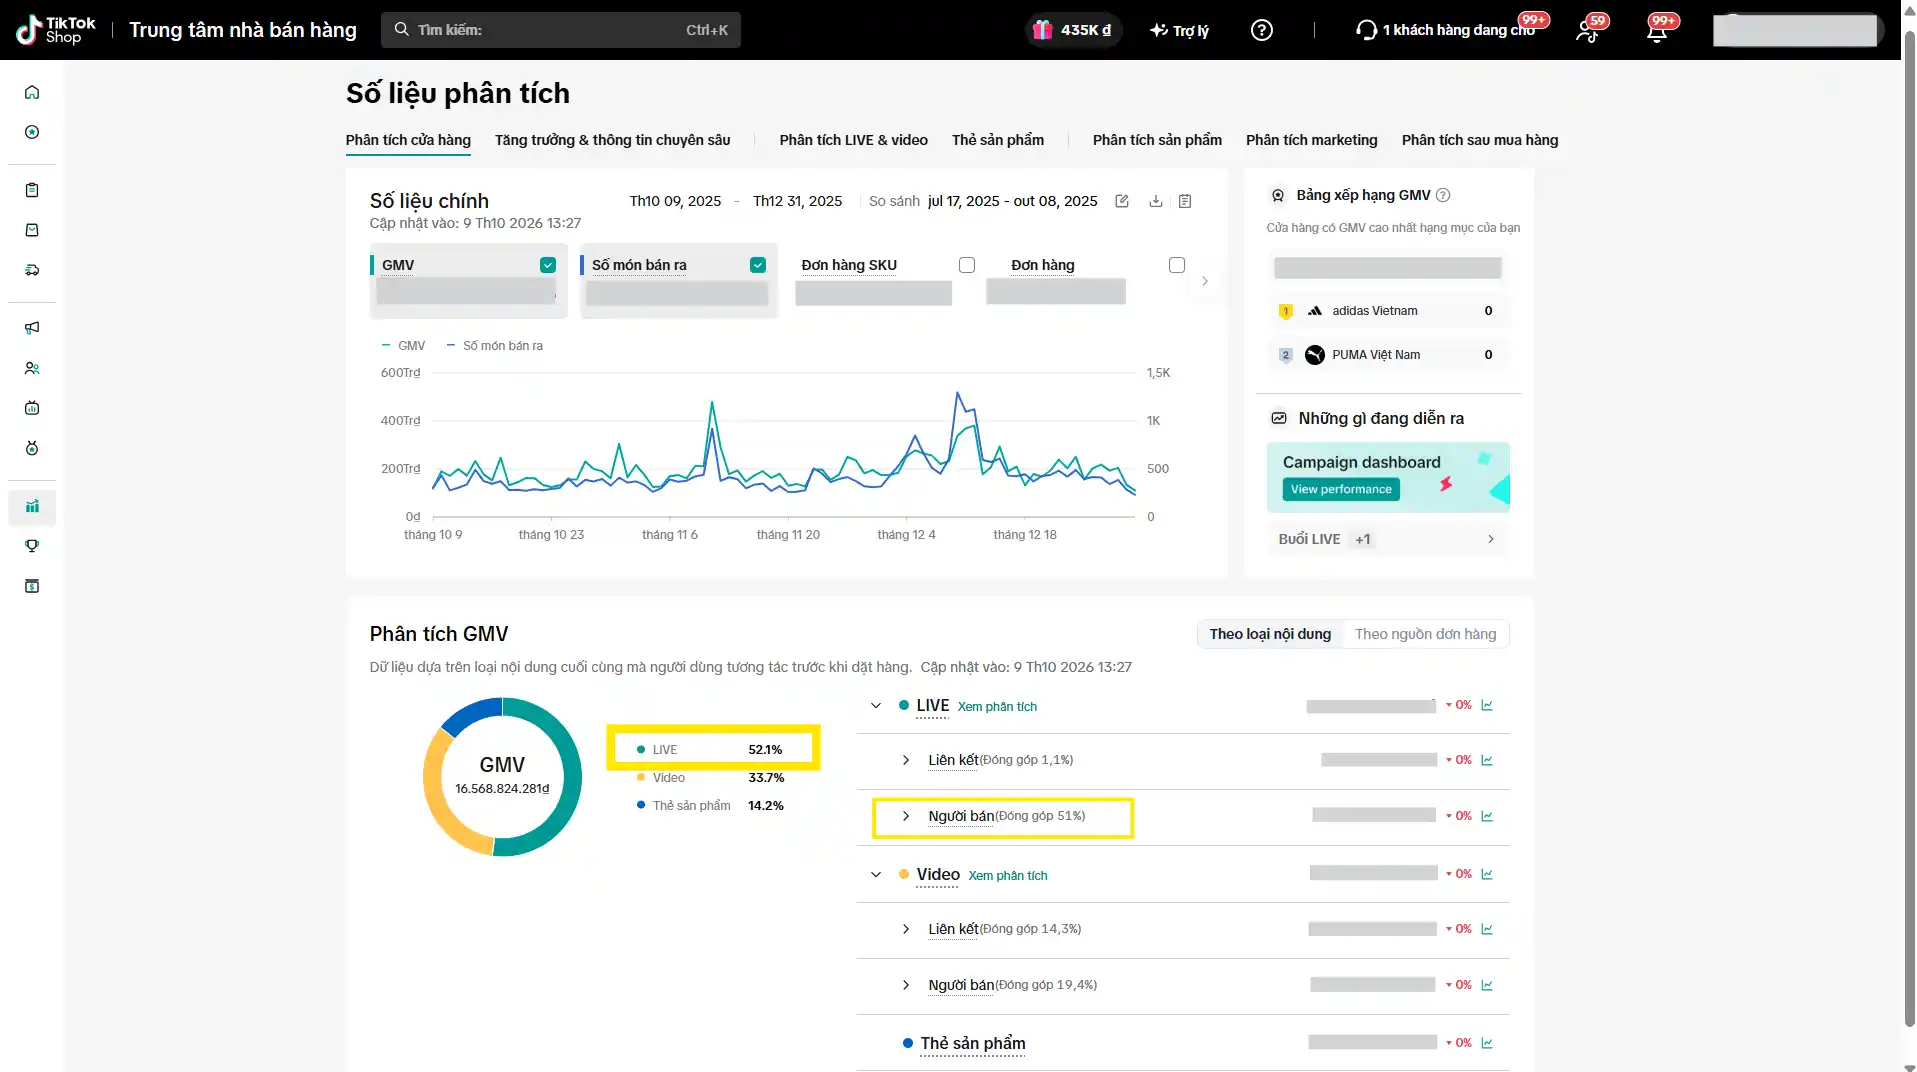This screenshot has height=1072, width=1917.
Task: Select the analytics chart icon in sidebar
Action: click(32, 506)
